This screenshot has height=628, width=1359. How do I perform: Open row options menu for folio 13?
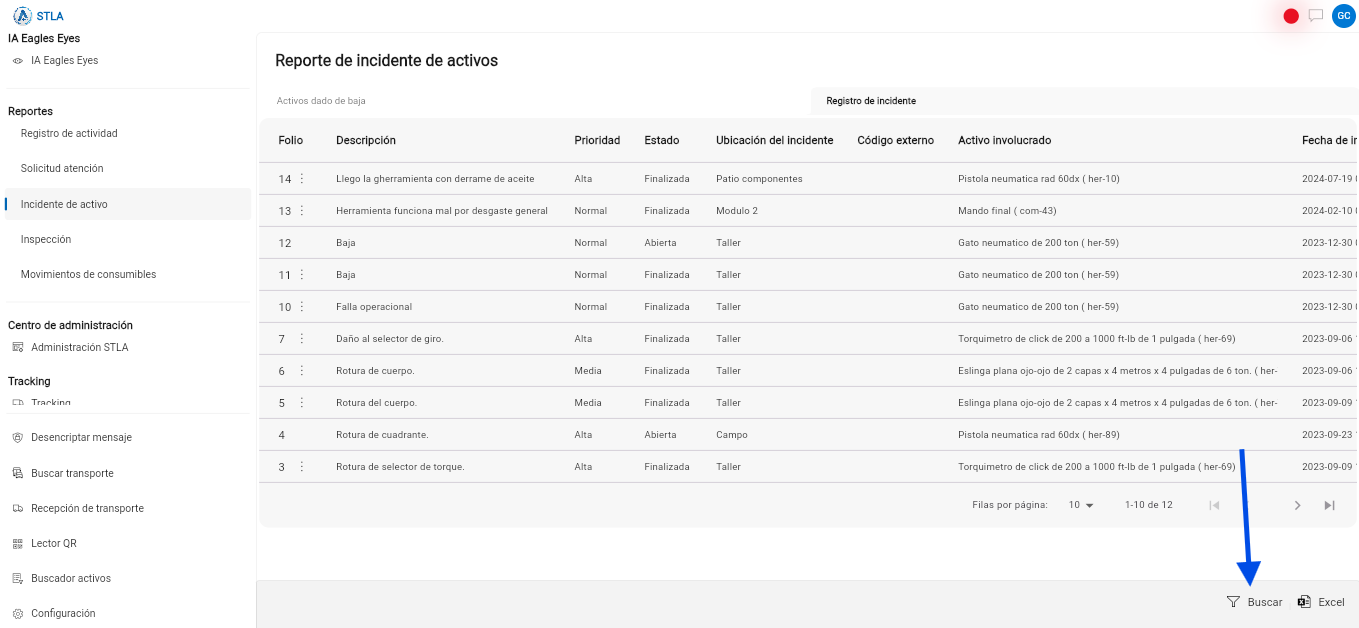(x=302, y=211)
